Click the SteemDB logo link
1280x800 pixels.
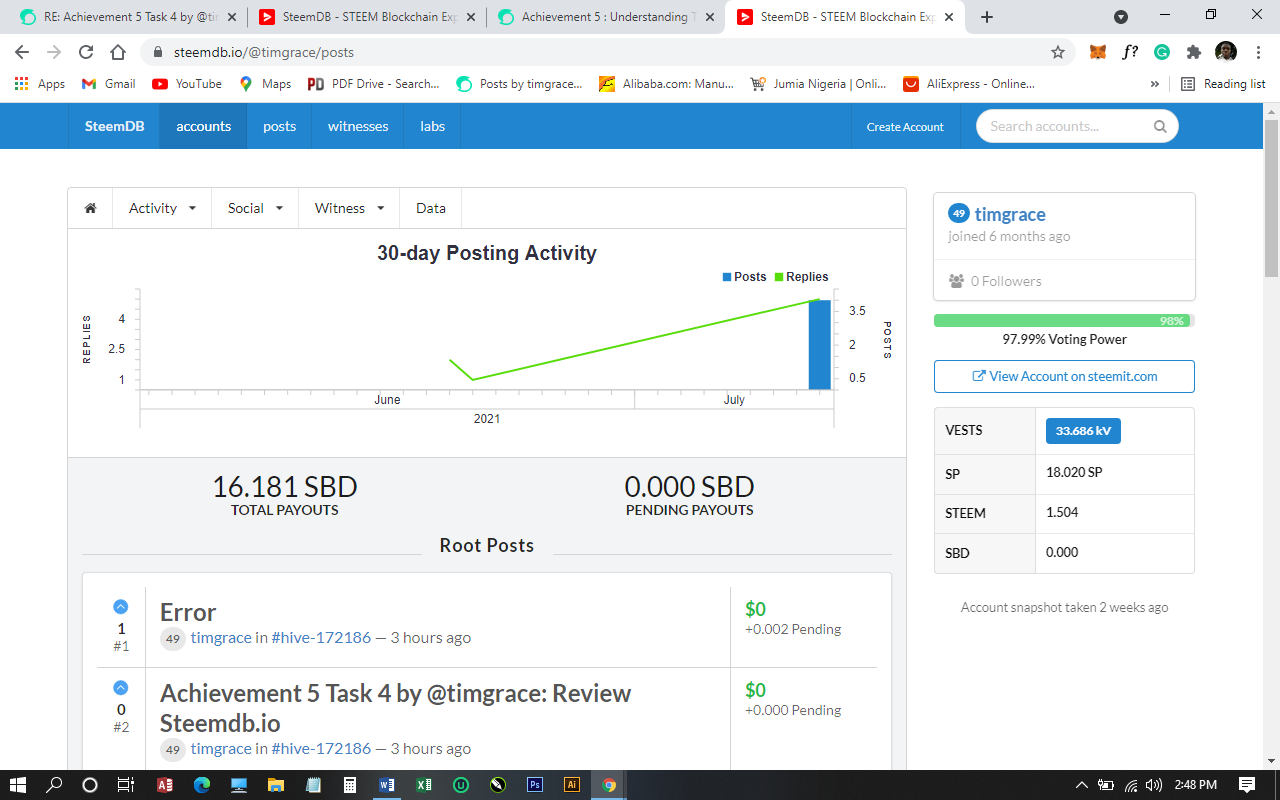coord(114,126)
